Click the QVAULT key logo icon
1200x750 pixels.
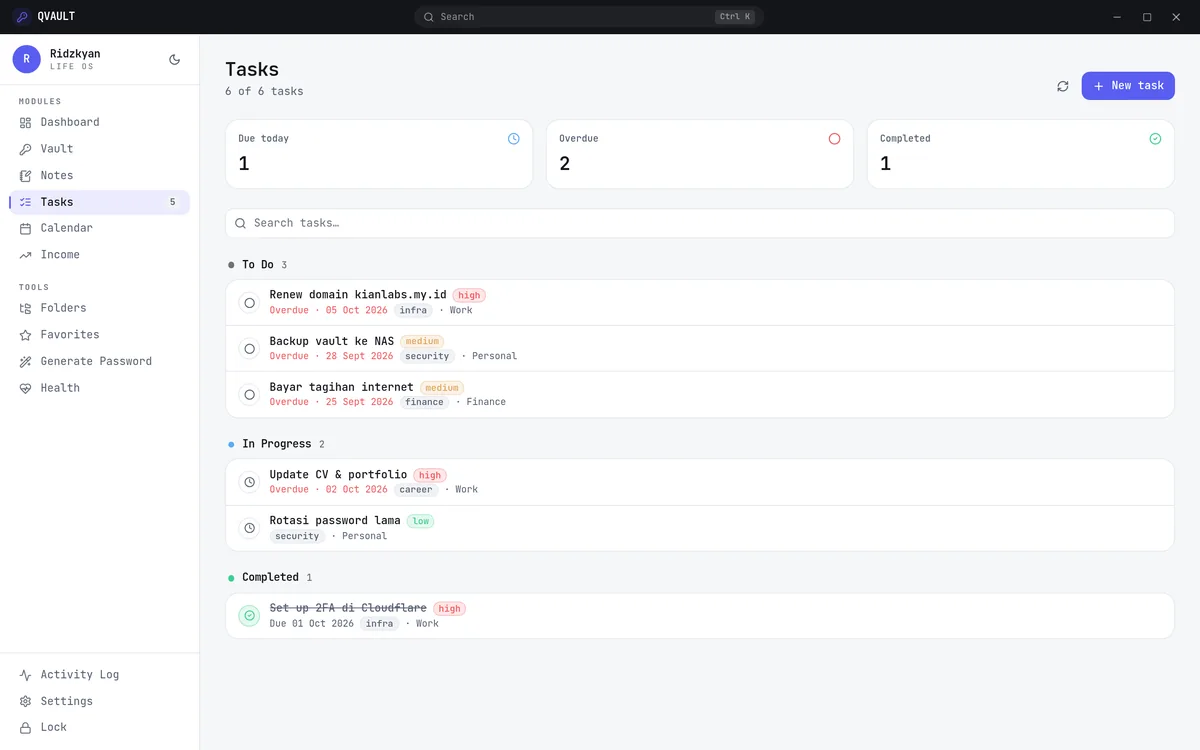pos(22,16)
